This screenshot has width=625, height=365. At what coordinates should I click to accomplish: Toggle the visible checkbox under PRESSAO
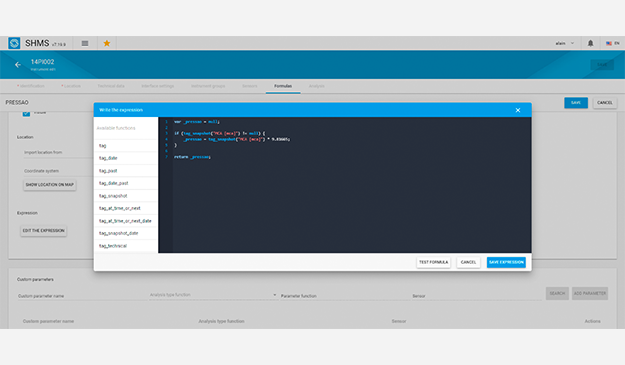[26, 114]
